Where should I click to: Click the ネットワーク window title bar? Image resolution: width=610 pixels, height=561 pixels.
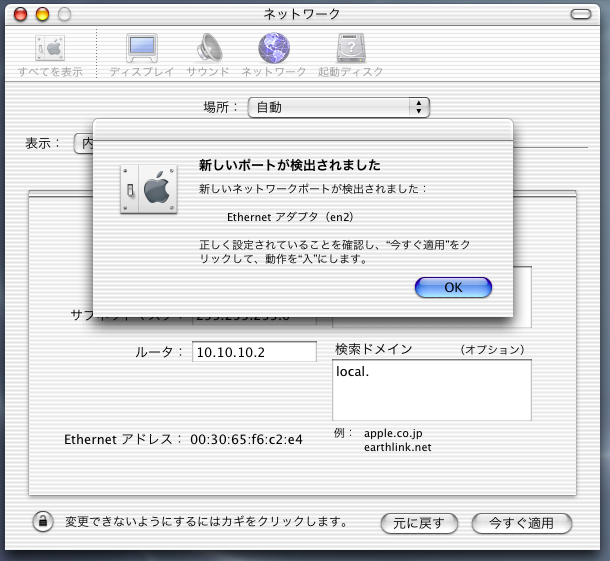tap(301, 15)
